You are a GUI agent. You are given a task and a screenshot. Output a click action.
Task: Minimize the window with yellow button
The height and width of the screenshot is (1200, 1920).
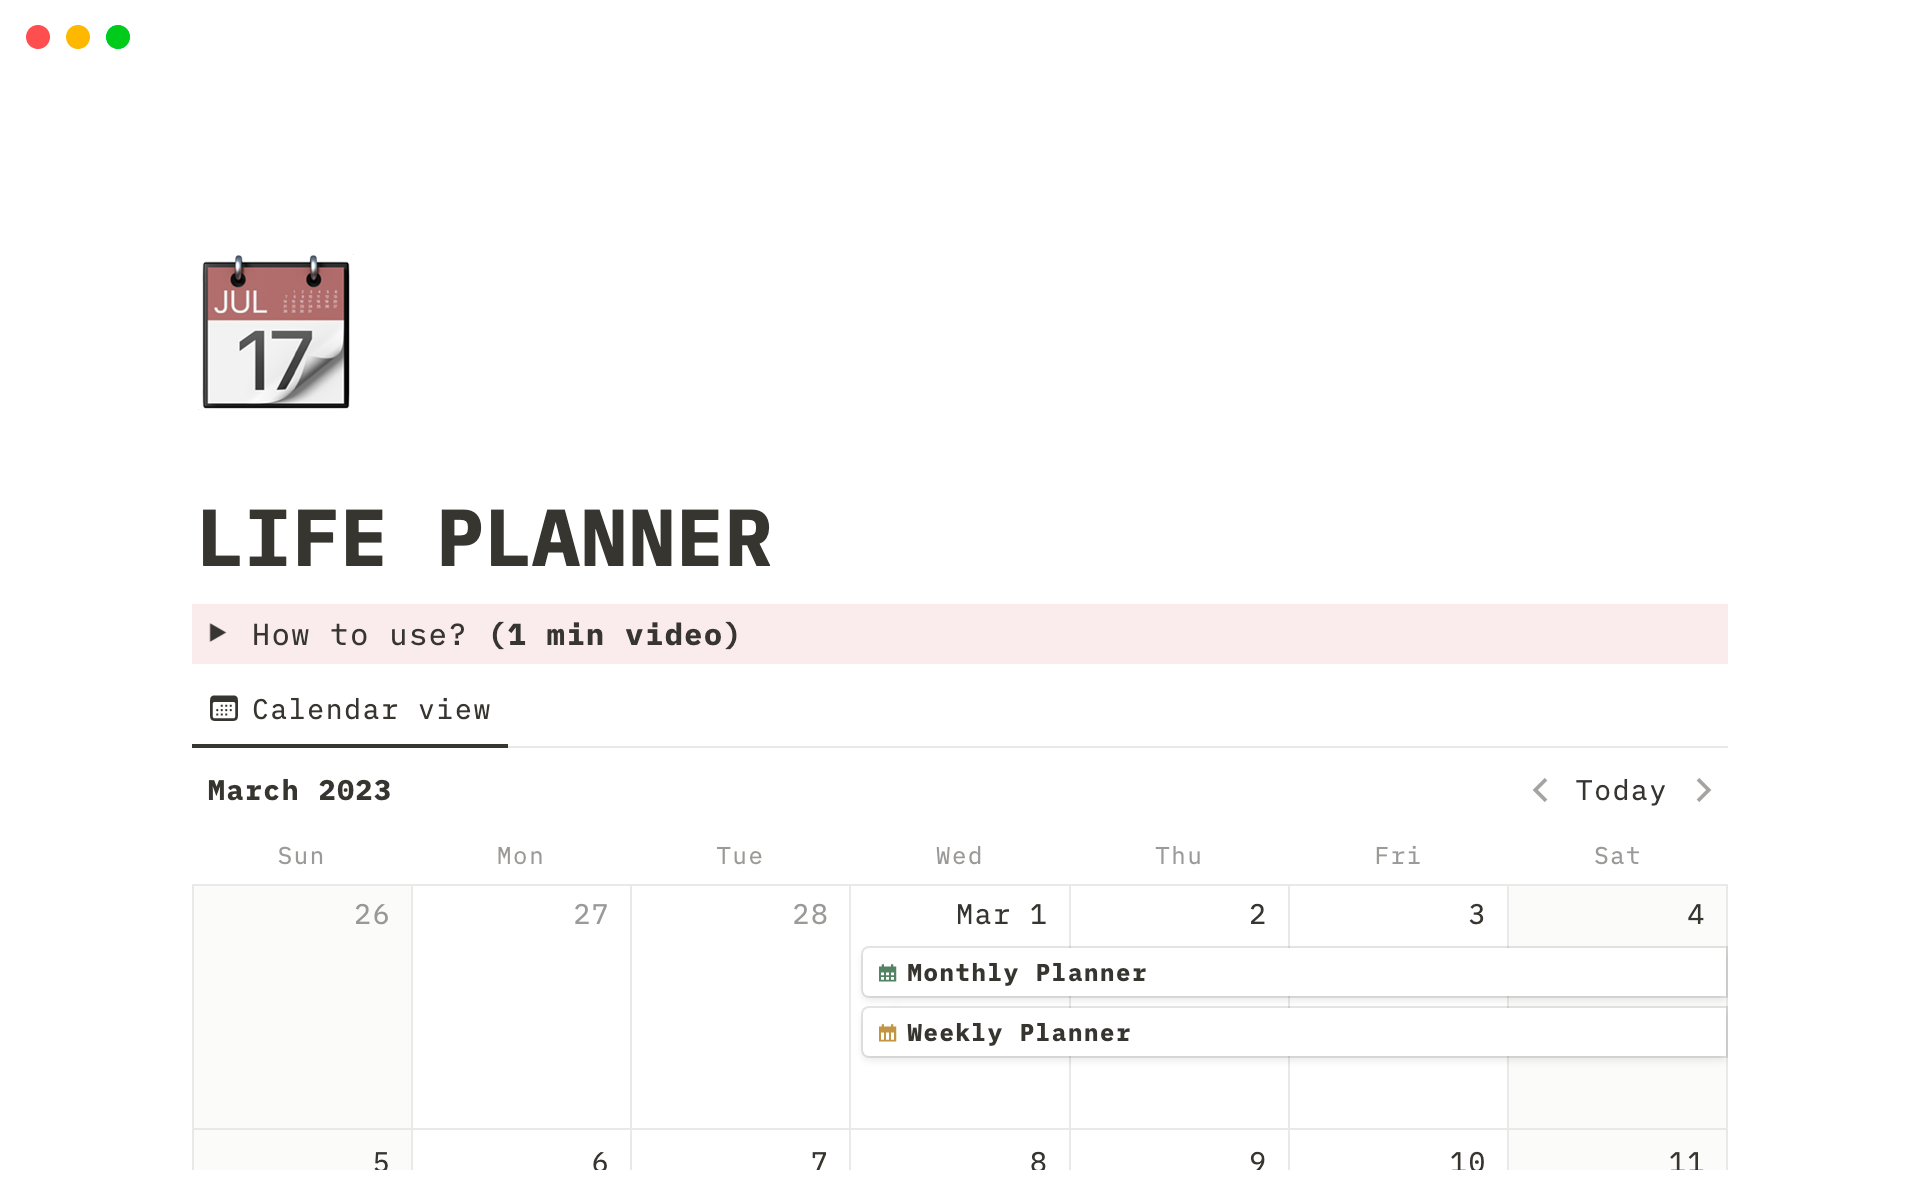[x=78, y=37]
